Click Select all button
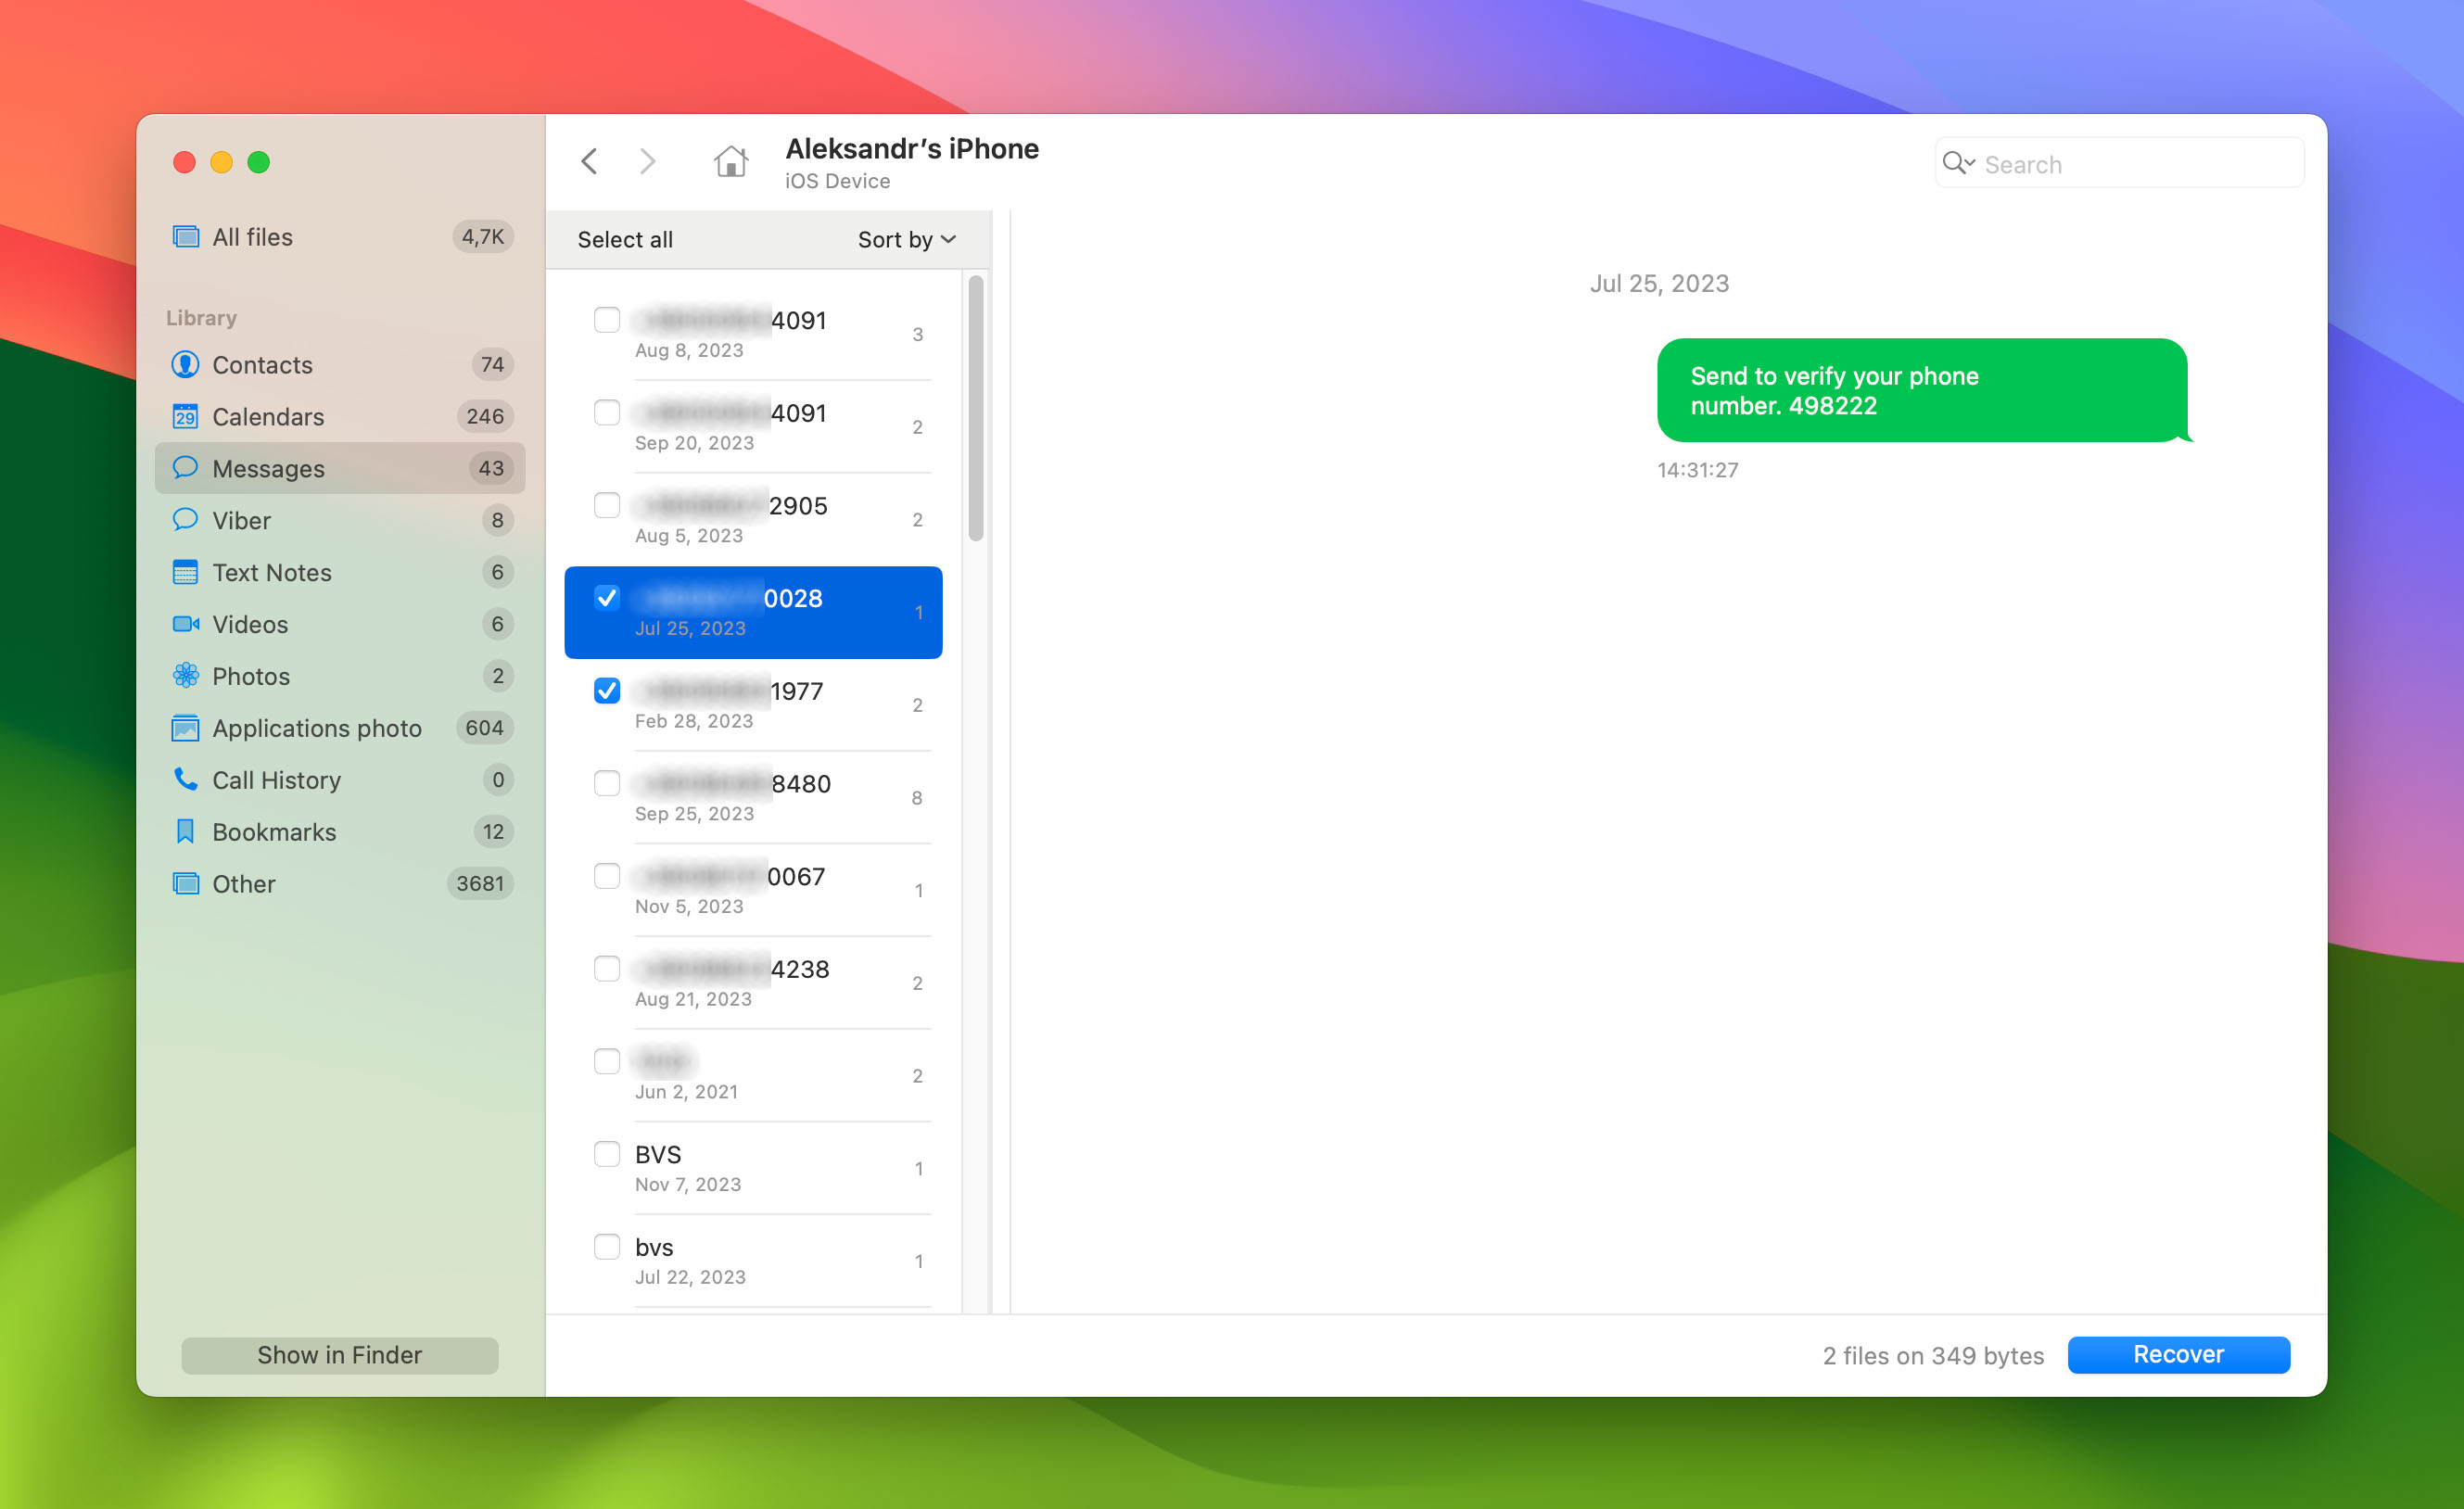This screenshot has height=1509, width=2464. point(627,237)
